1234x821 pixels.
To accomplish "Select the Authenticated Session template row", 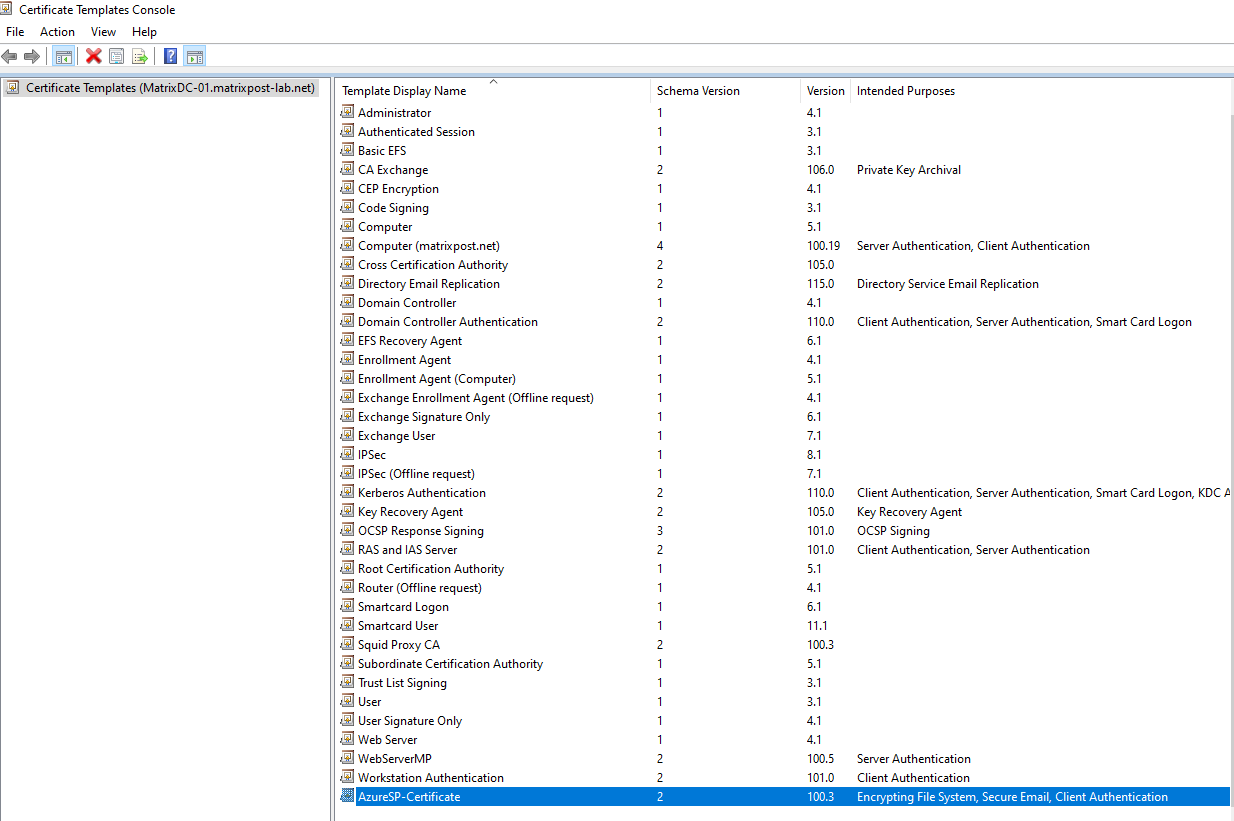I will click(784, 132).
